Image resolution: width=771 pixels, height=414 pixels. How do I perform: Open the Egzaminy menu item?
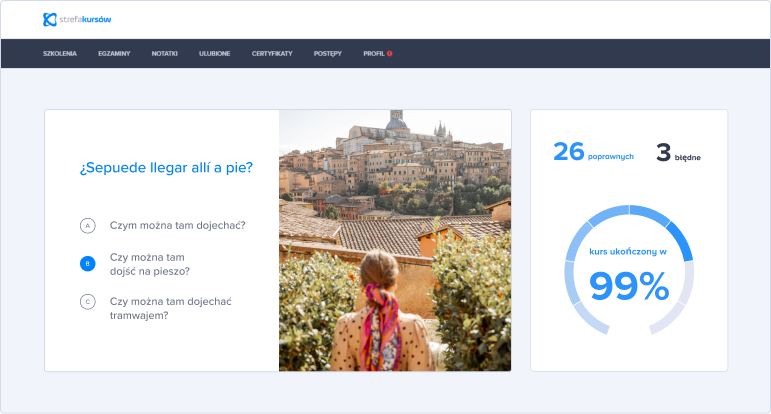pos(114,53)
